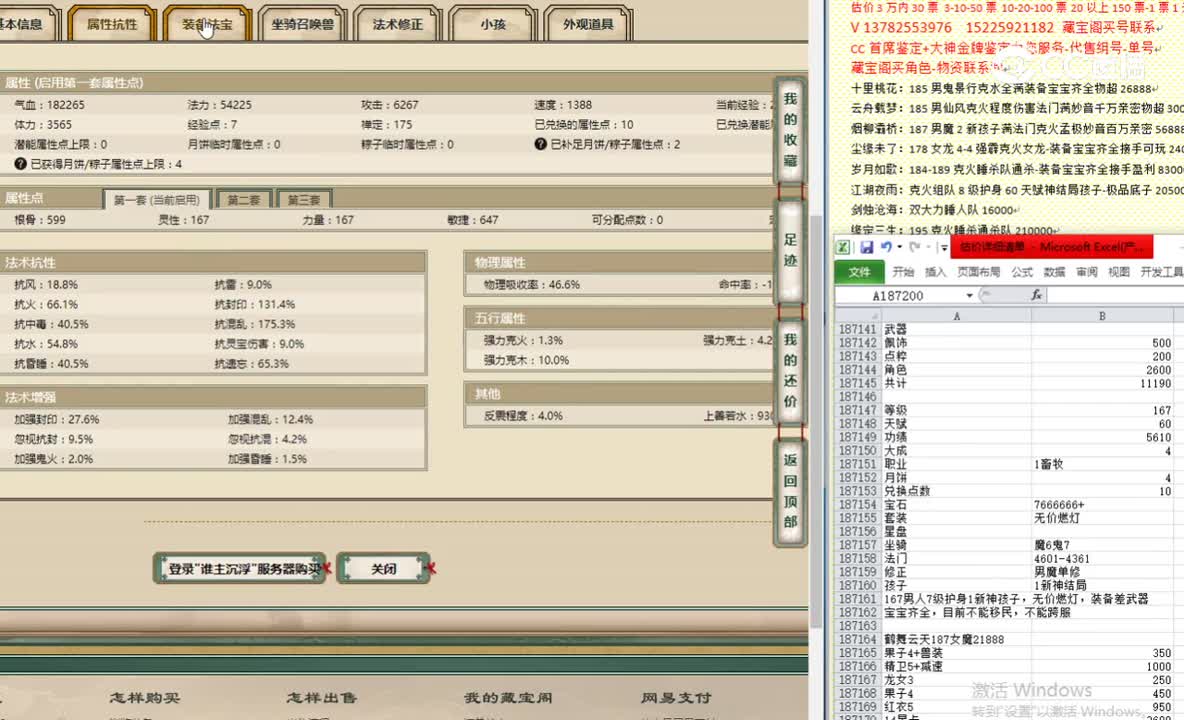Click the 气血 : 182265 stat
1184x720 pixels.
click(50, 104)
